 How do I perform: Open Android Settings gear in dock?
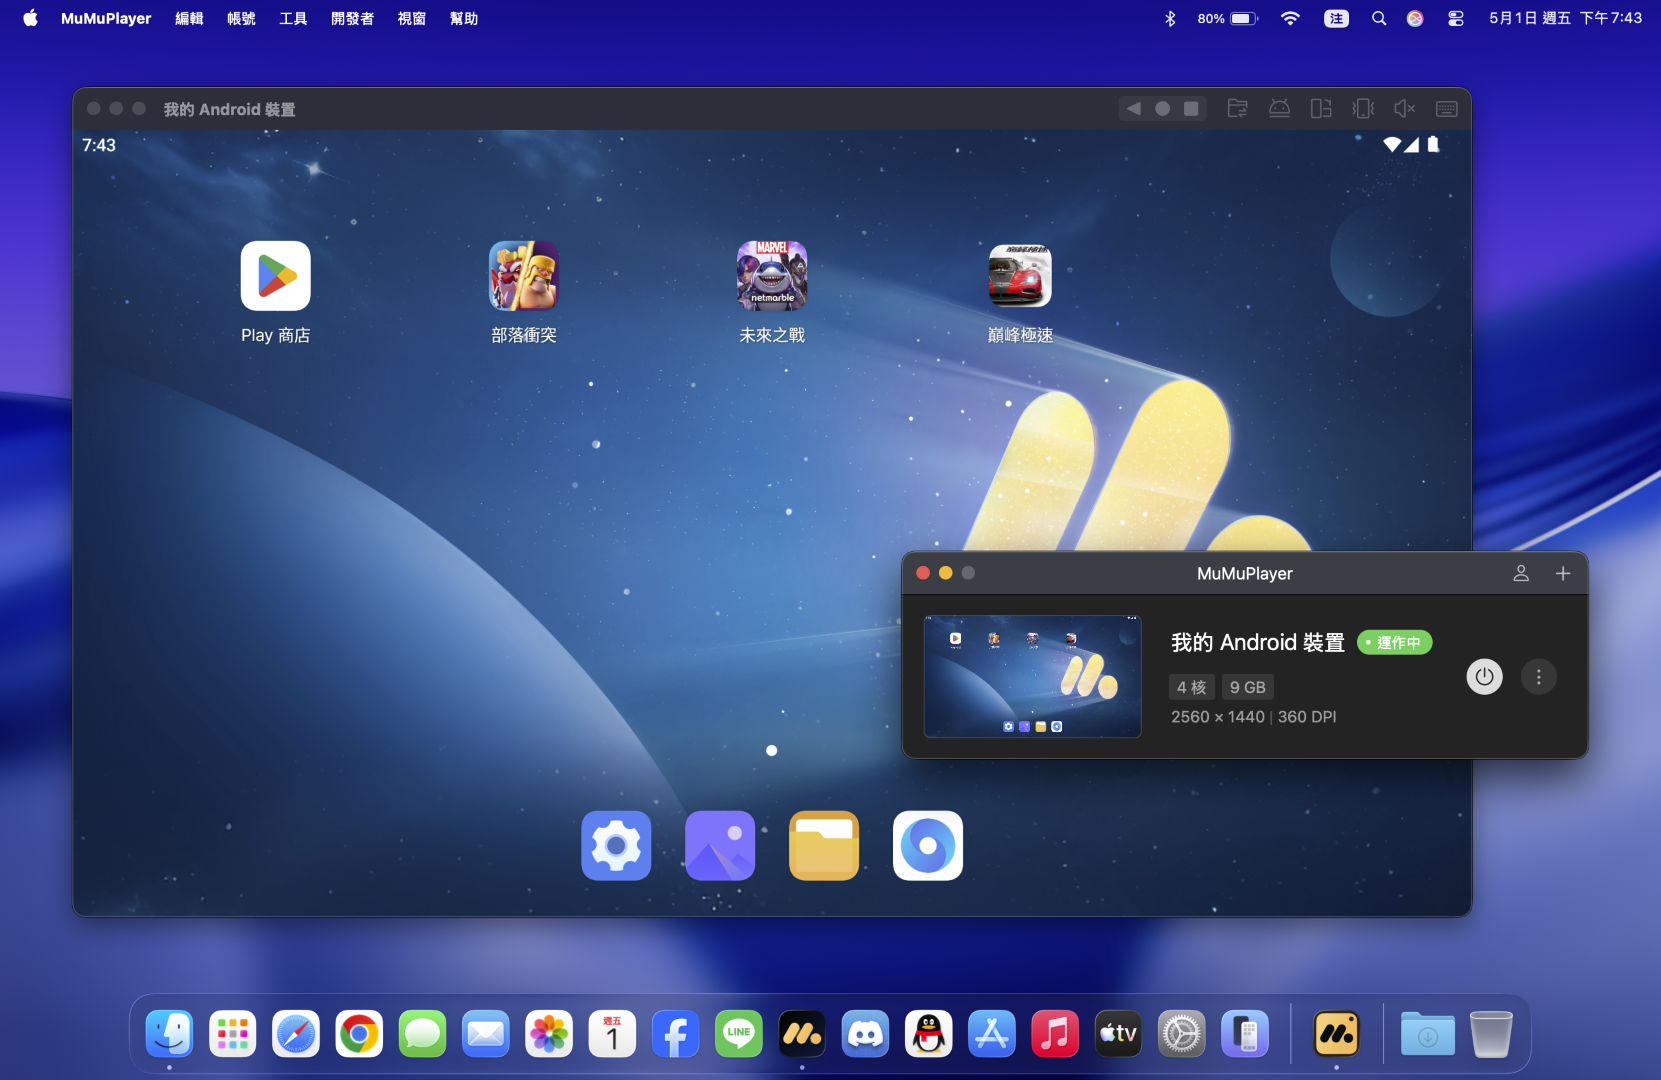(x=616, y=846)
